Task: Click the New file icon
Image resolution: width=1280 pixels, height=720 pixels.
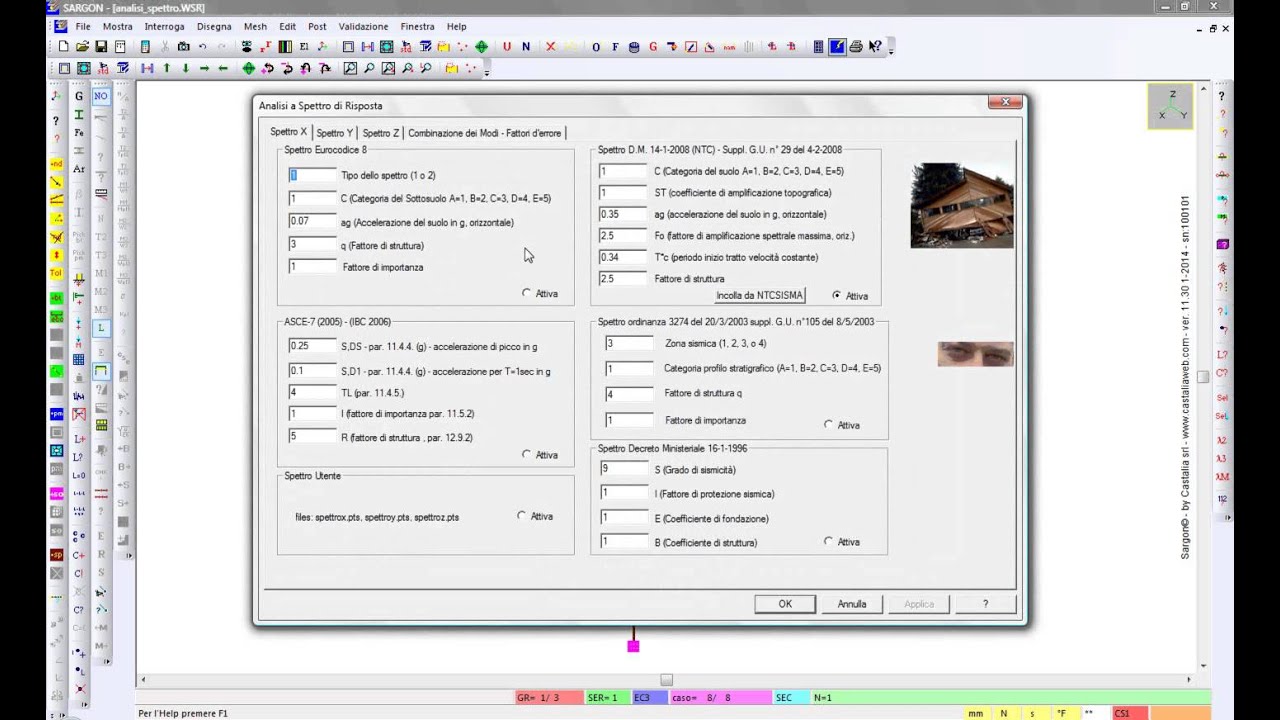Action: 64,47
